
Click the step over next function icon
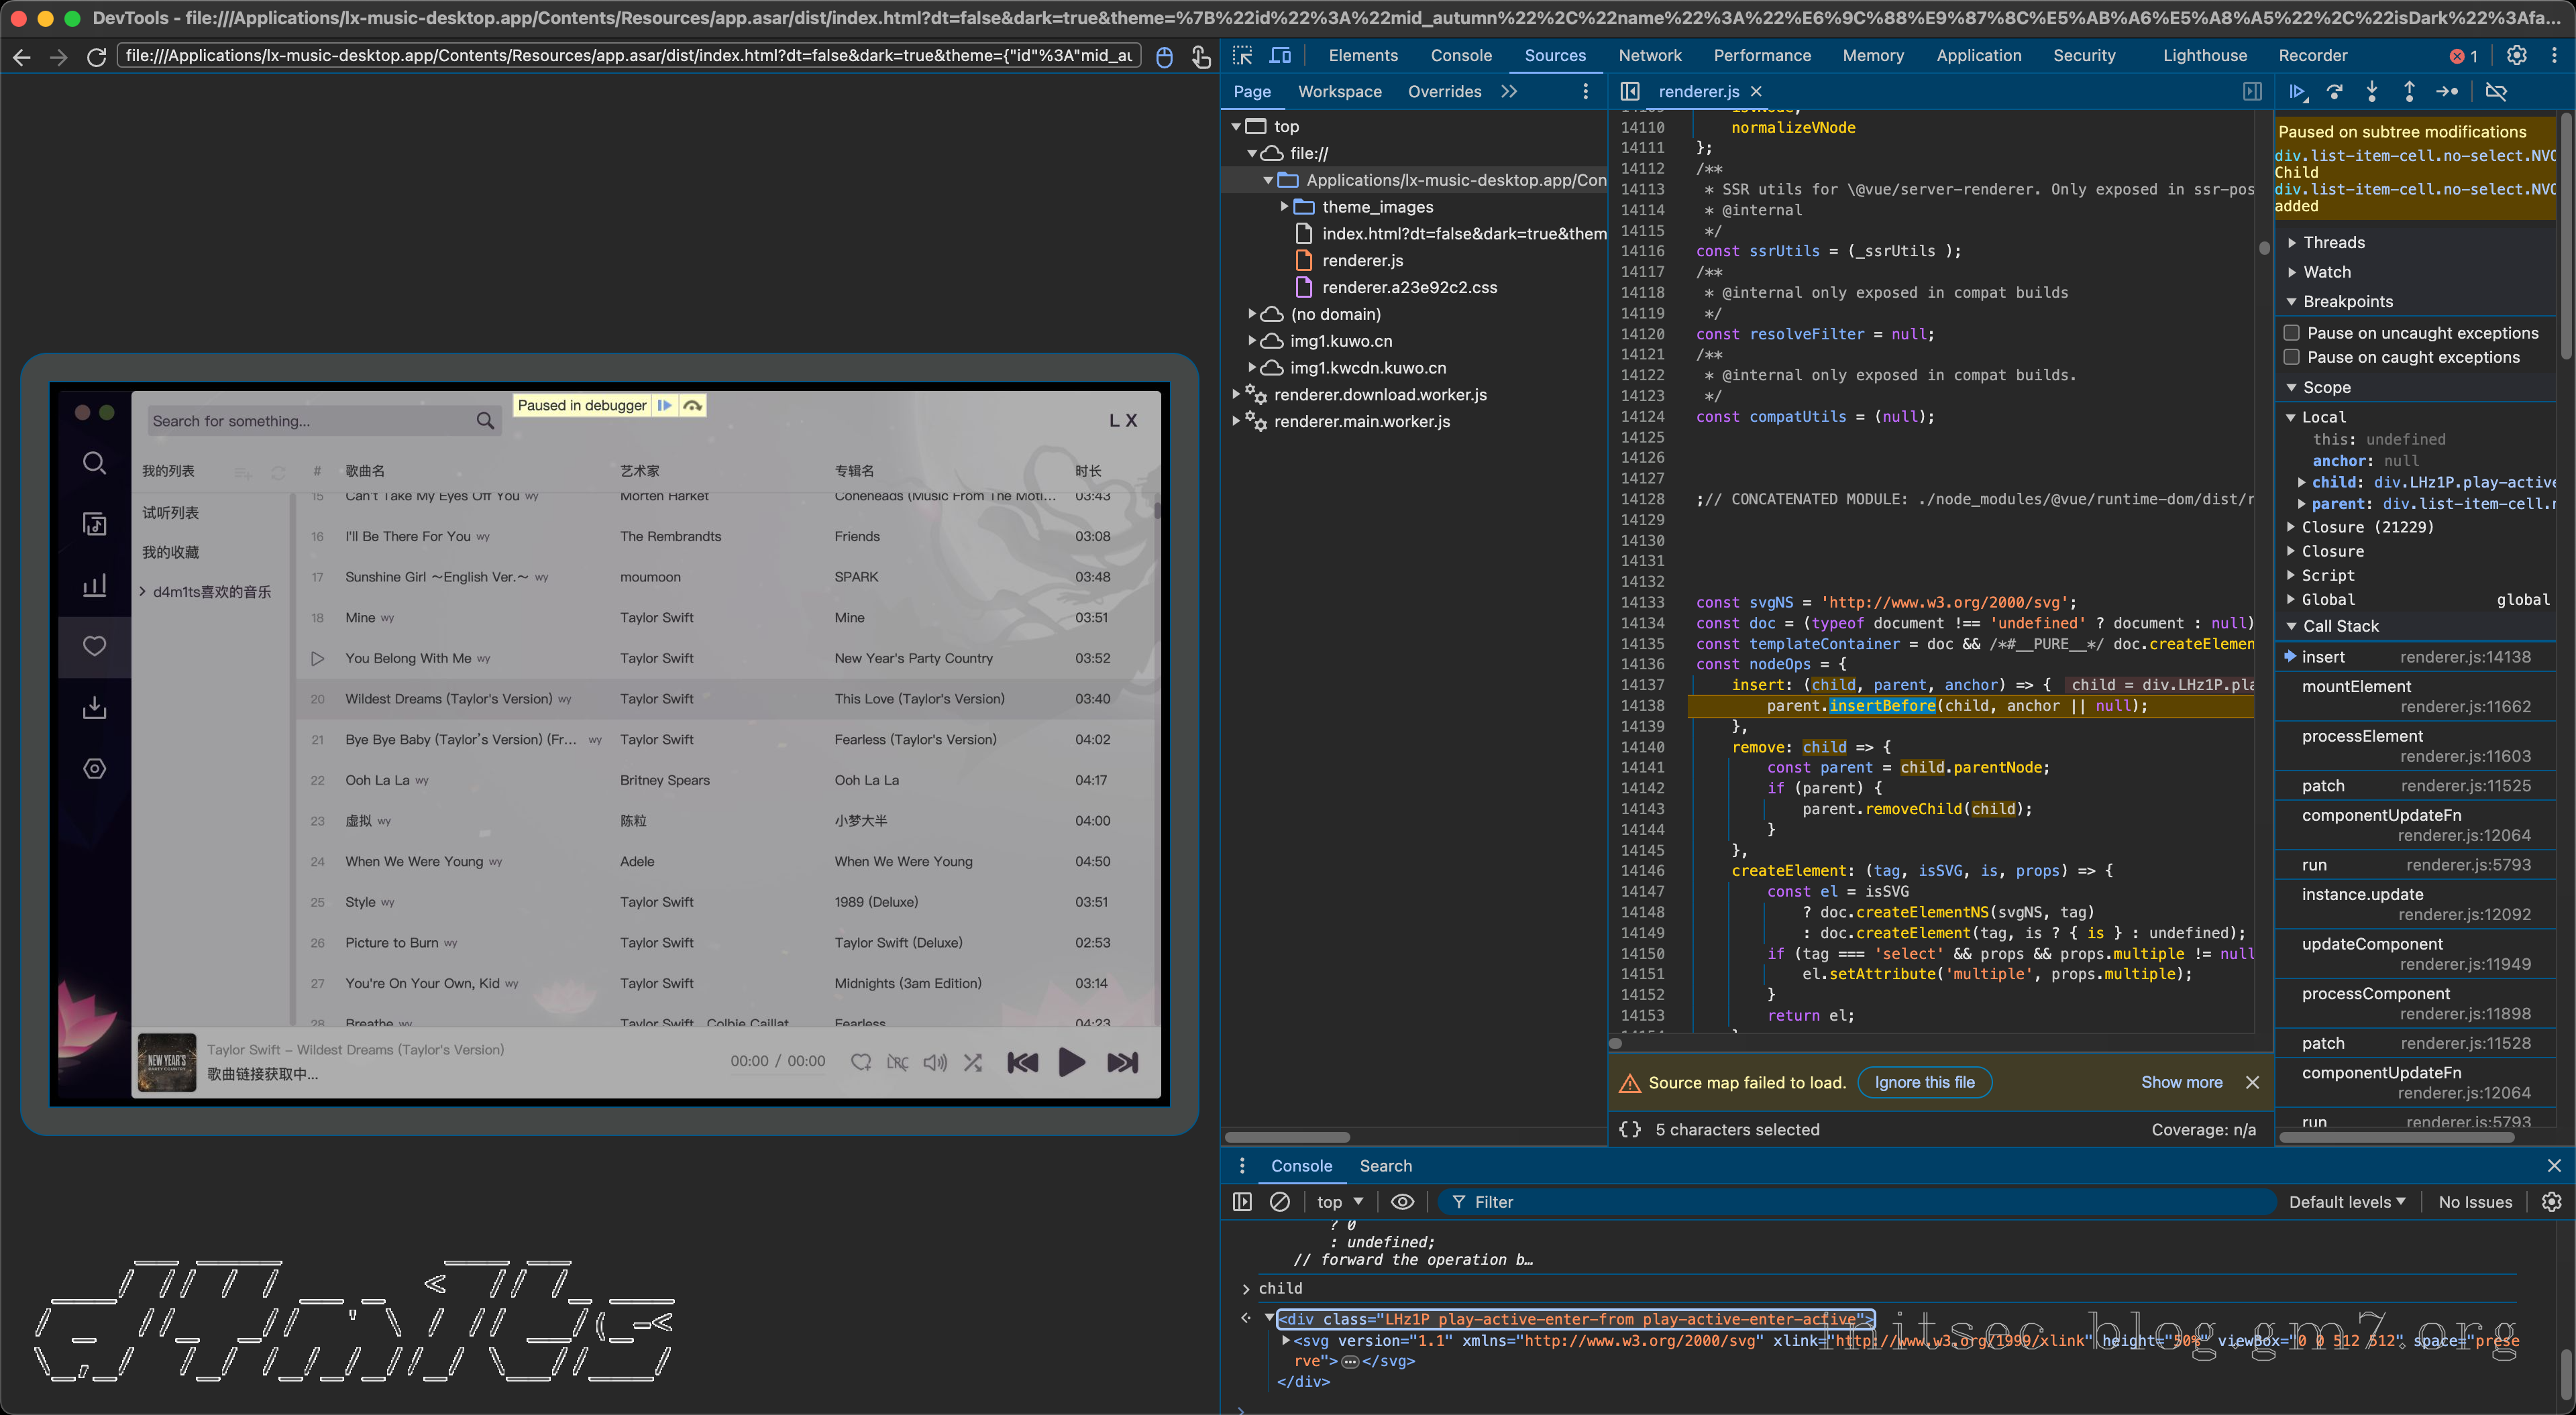[2334, 92]
